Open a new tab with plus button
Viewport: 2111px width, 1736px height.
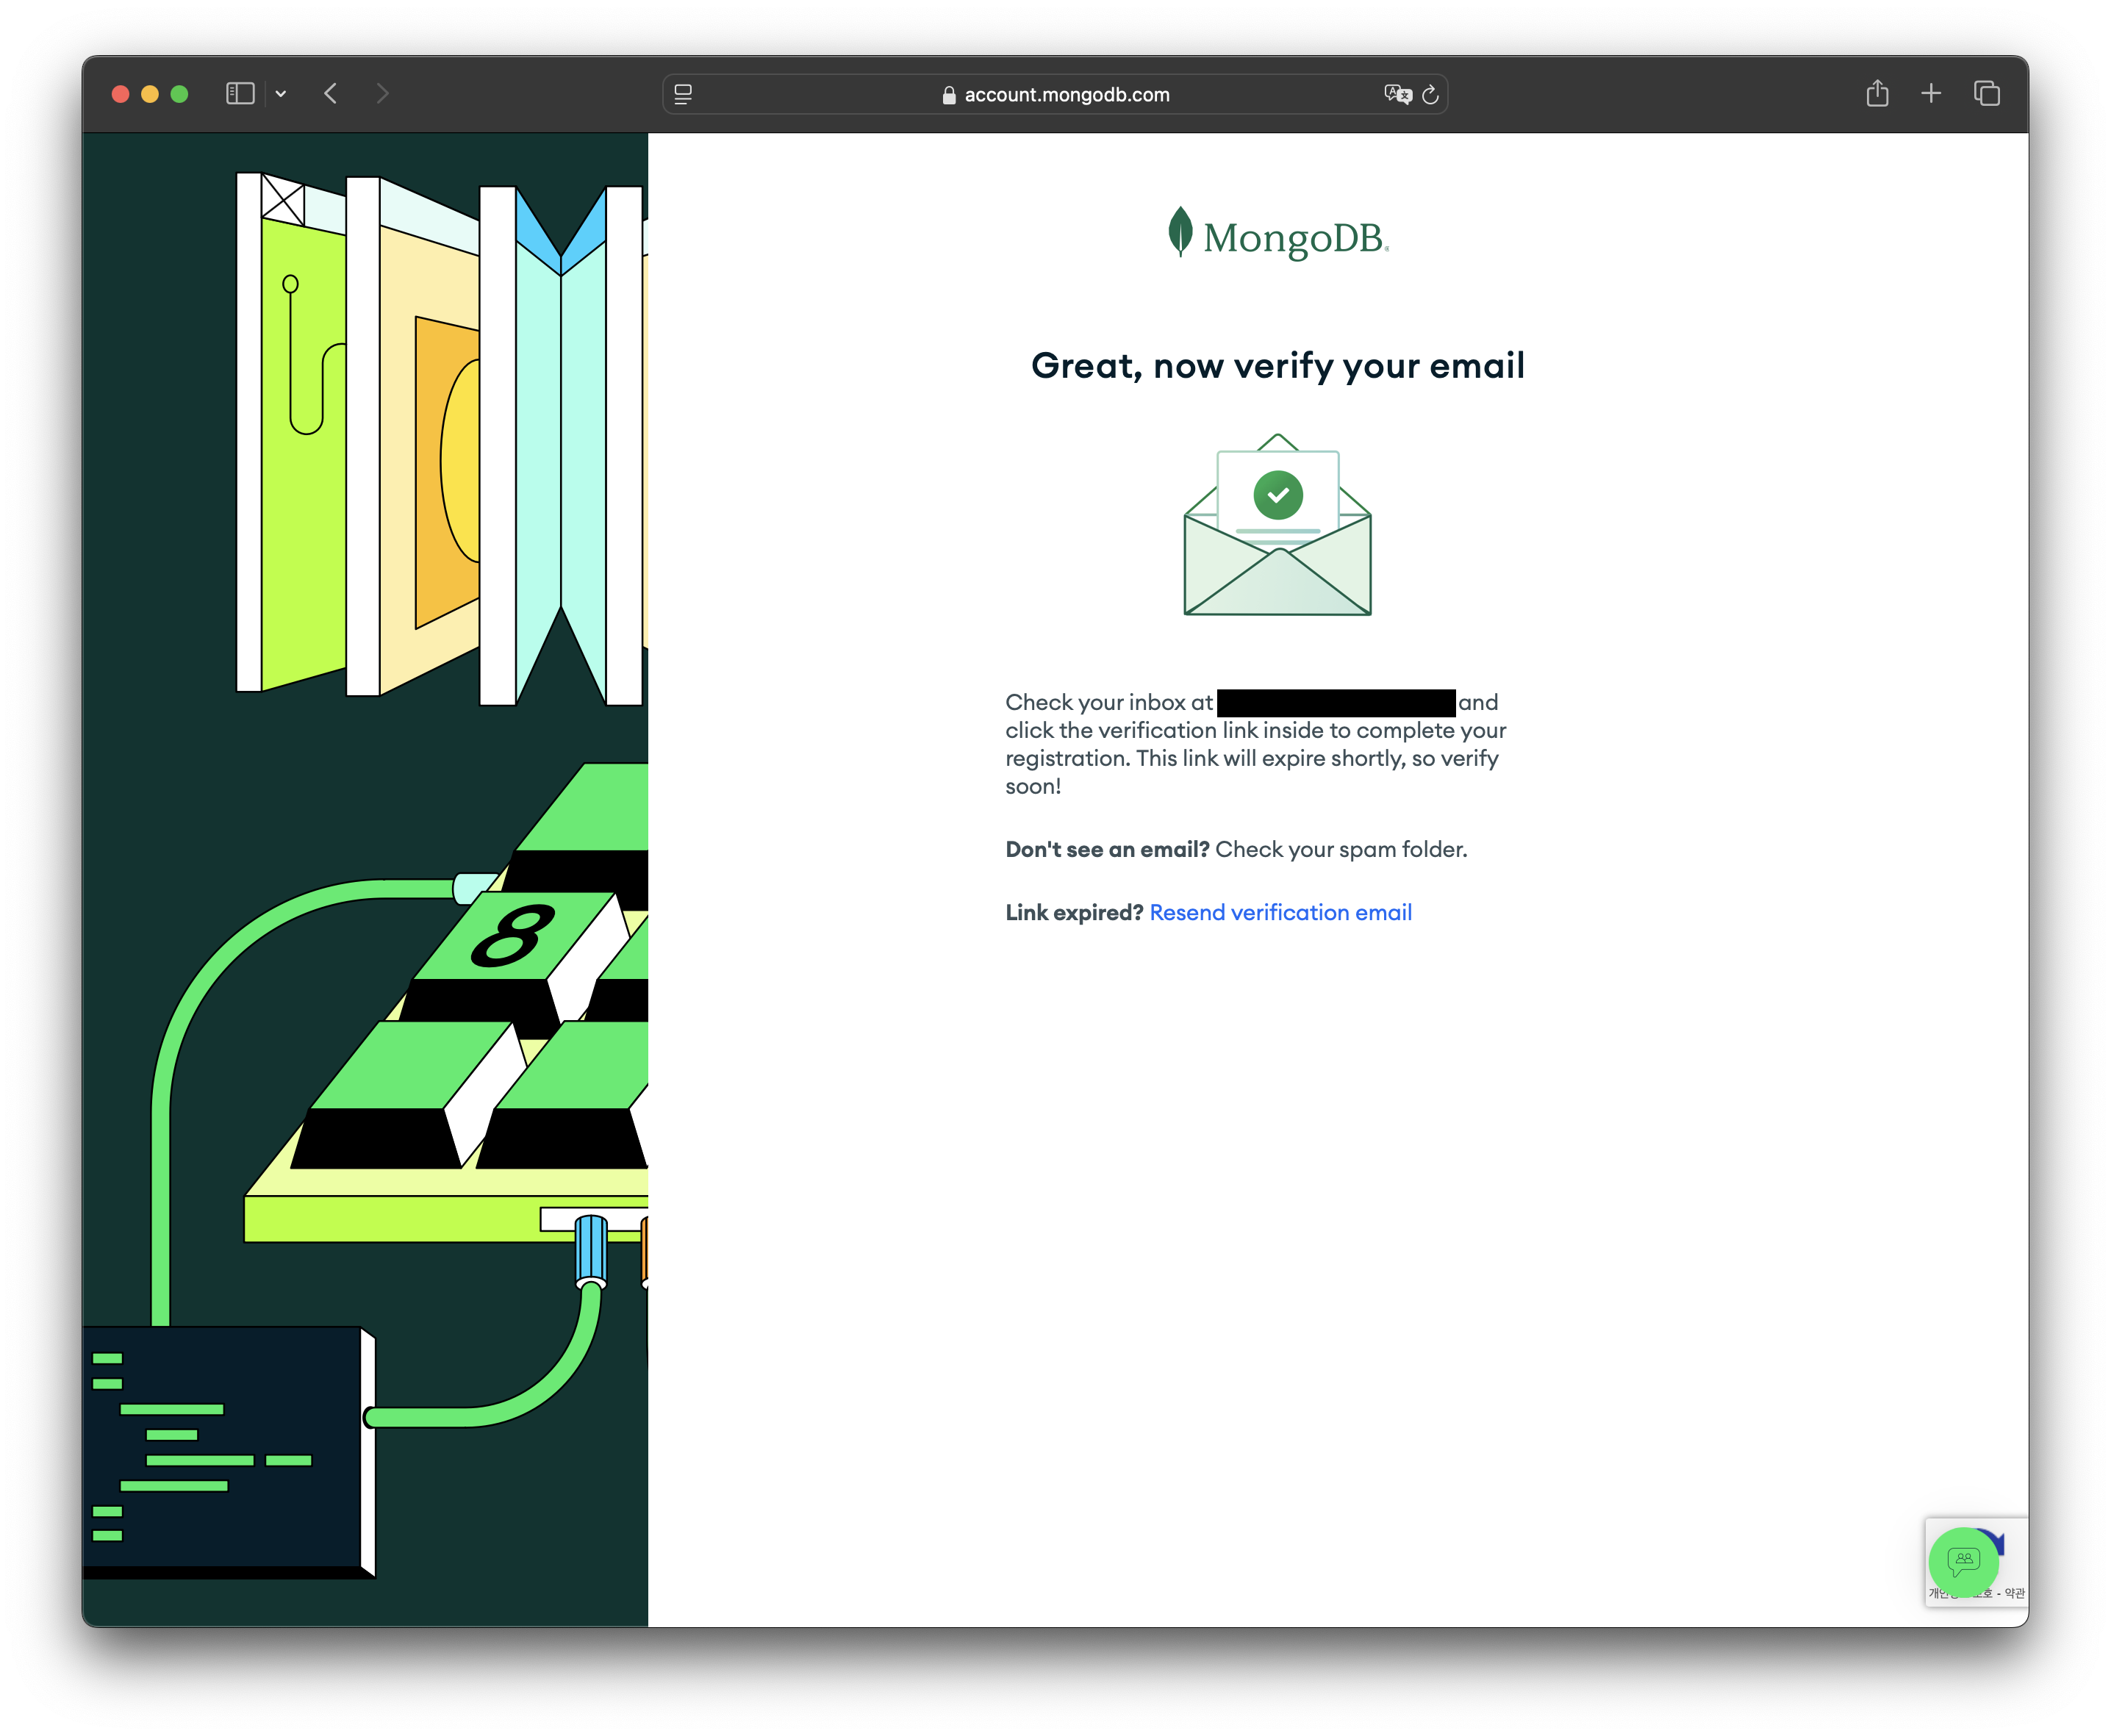tap(1931, 94)
